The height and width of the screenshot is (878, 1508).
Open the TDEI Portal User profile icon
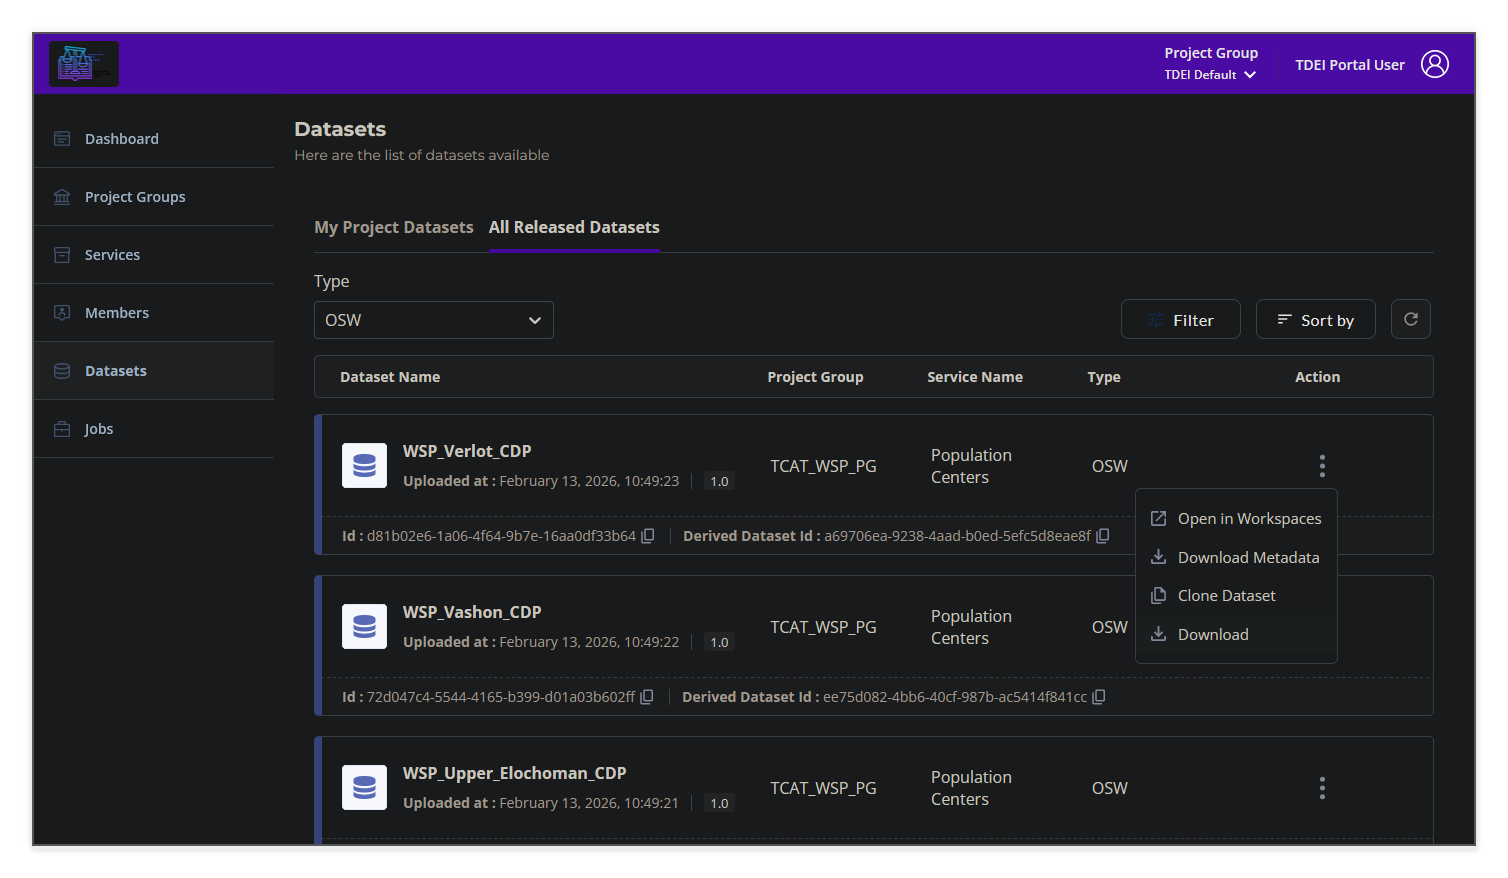(1435, 63)
